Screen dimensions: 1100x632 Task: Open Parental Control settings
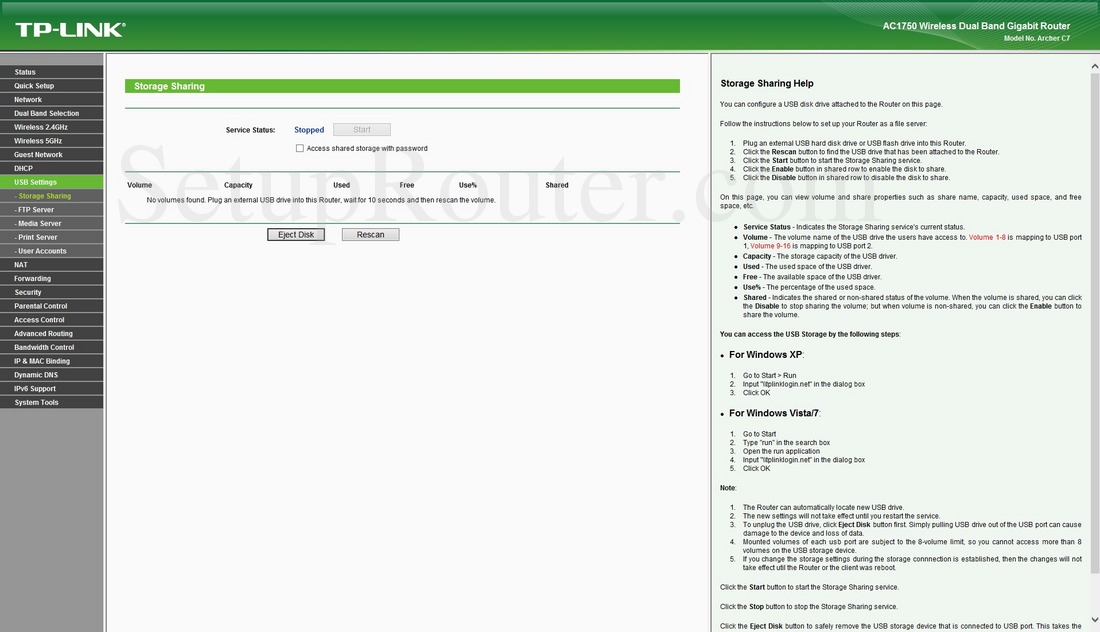pos(52,306)
